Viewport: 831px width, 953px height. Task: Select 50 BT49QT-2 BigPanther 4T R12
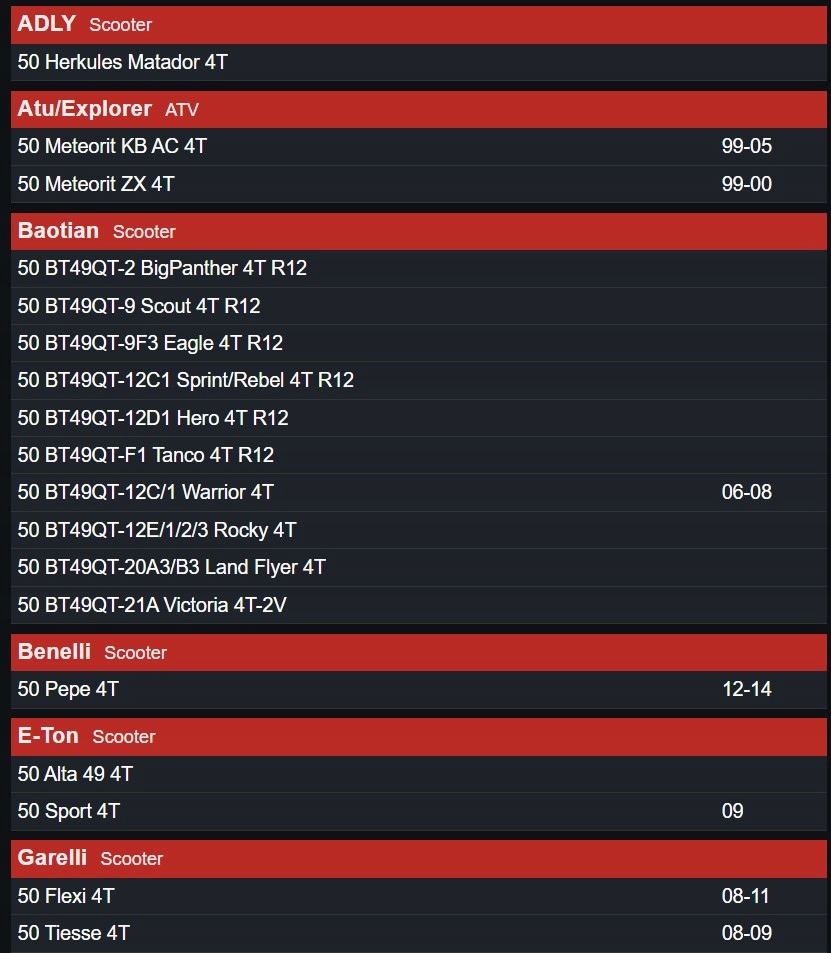pyautogui.click(x=418, y=269)
